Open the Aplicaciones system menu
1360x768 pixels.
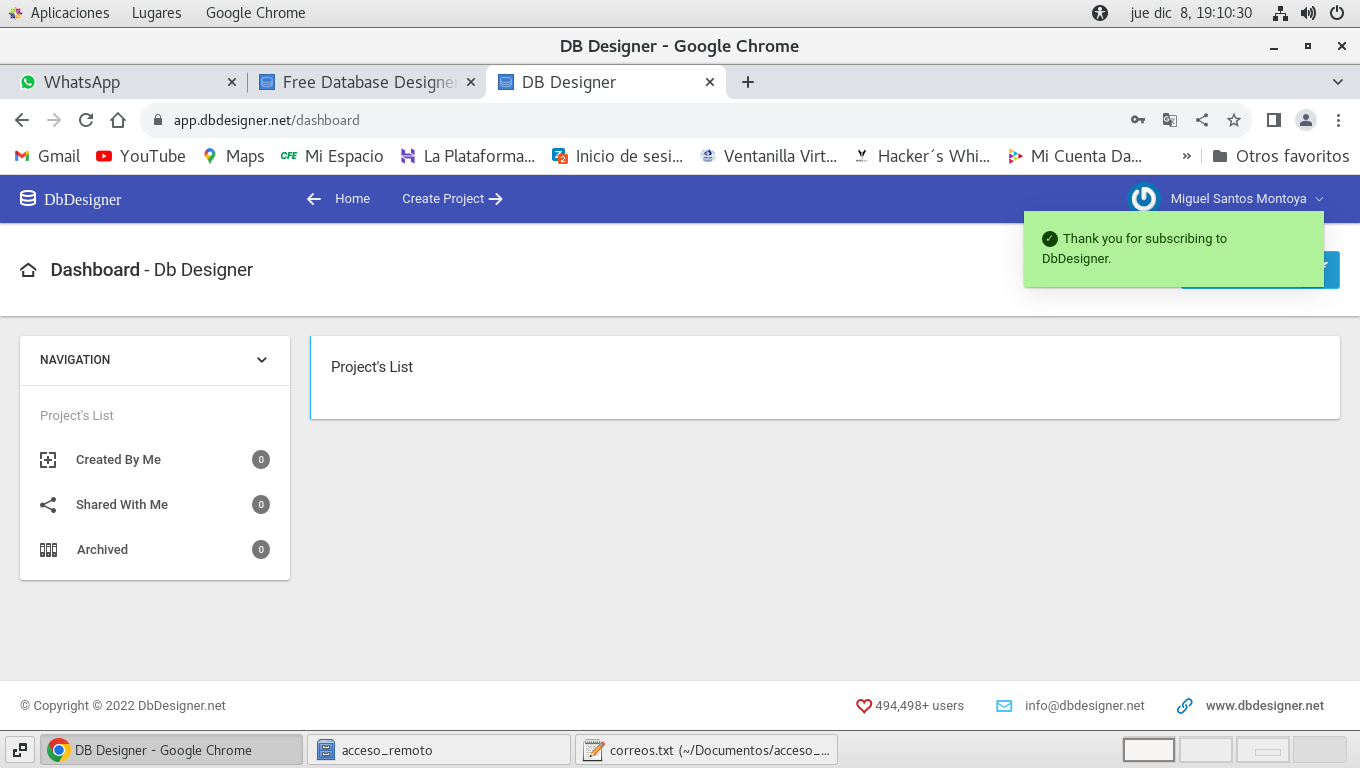pyautogui.click(x=60, y=13)
